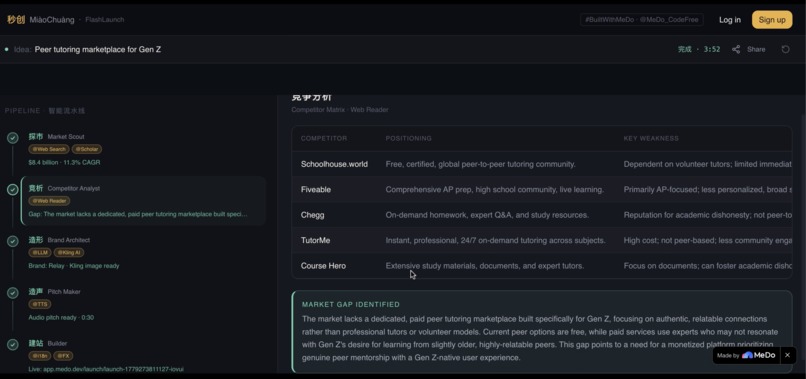This screenshot has width=806, height=379.
Task: Click Brand Architect completed checkmark icon
Action: coord(13,241)
